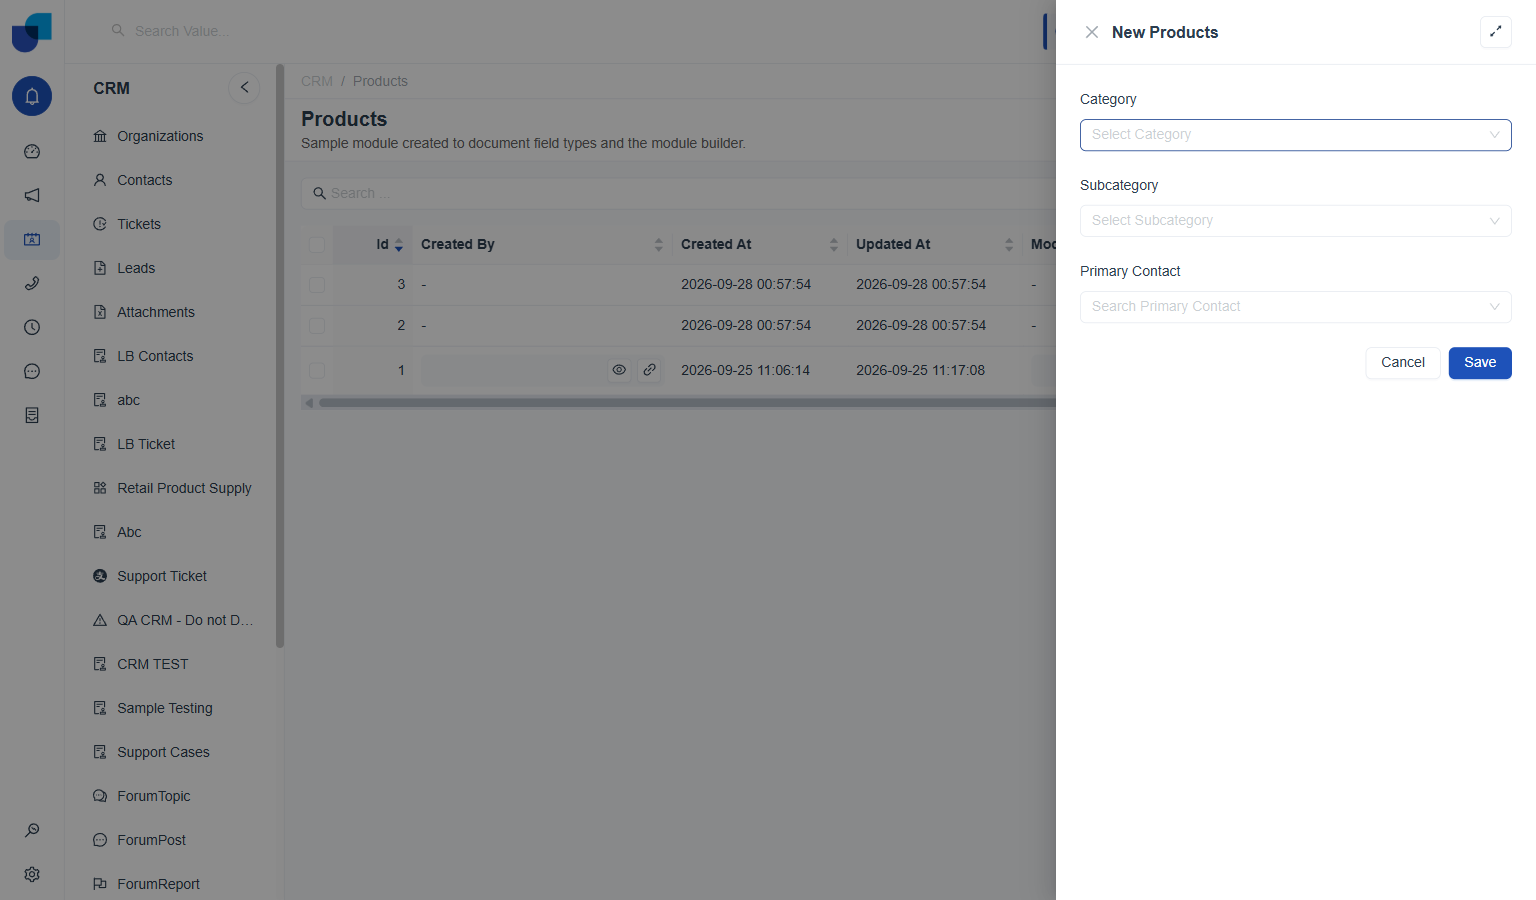Click the QA CRM warning triangle icon
Screen dimensions: 1536x900
coord(100,620)
